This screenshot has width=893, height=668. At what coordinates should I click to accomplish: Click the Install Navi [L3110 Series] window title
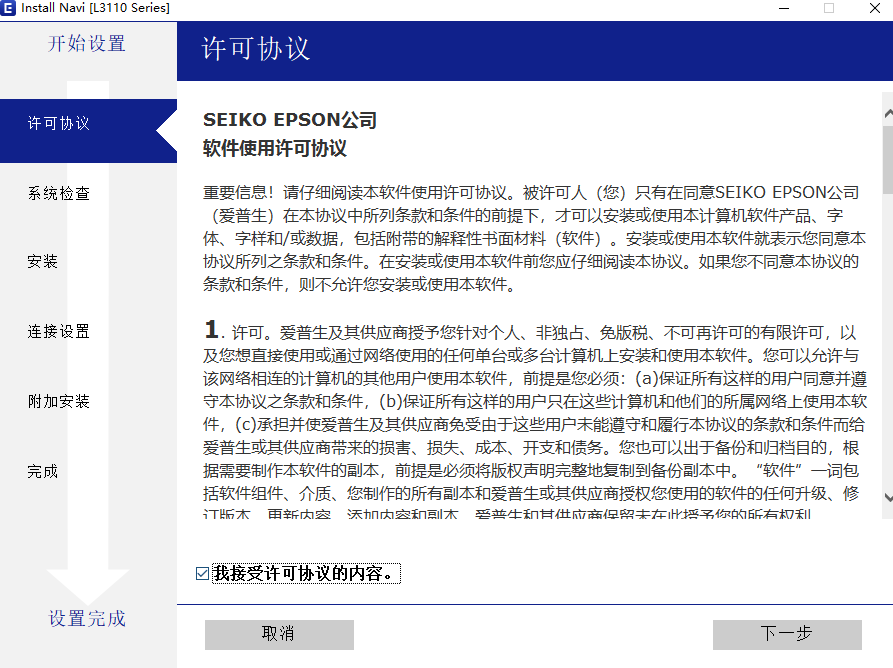pos(96,8)
